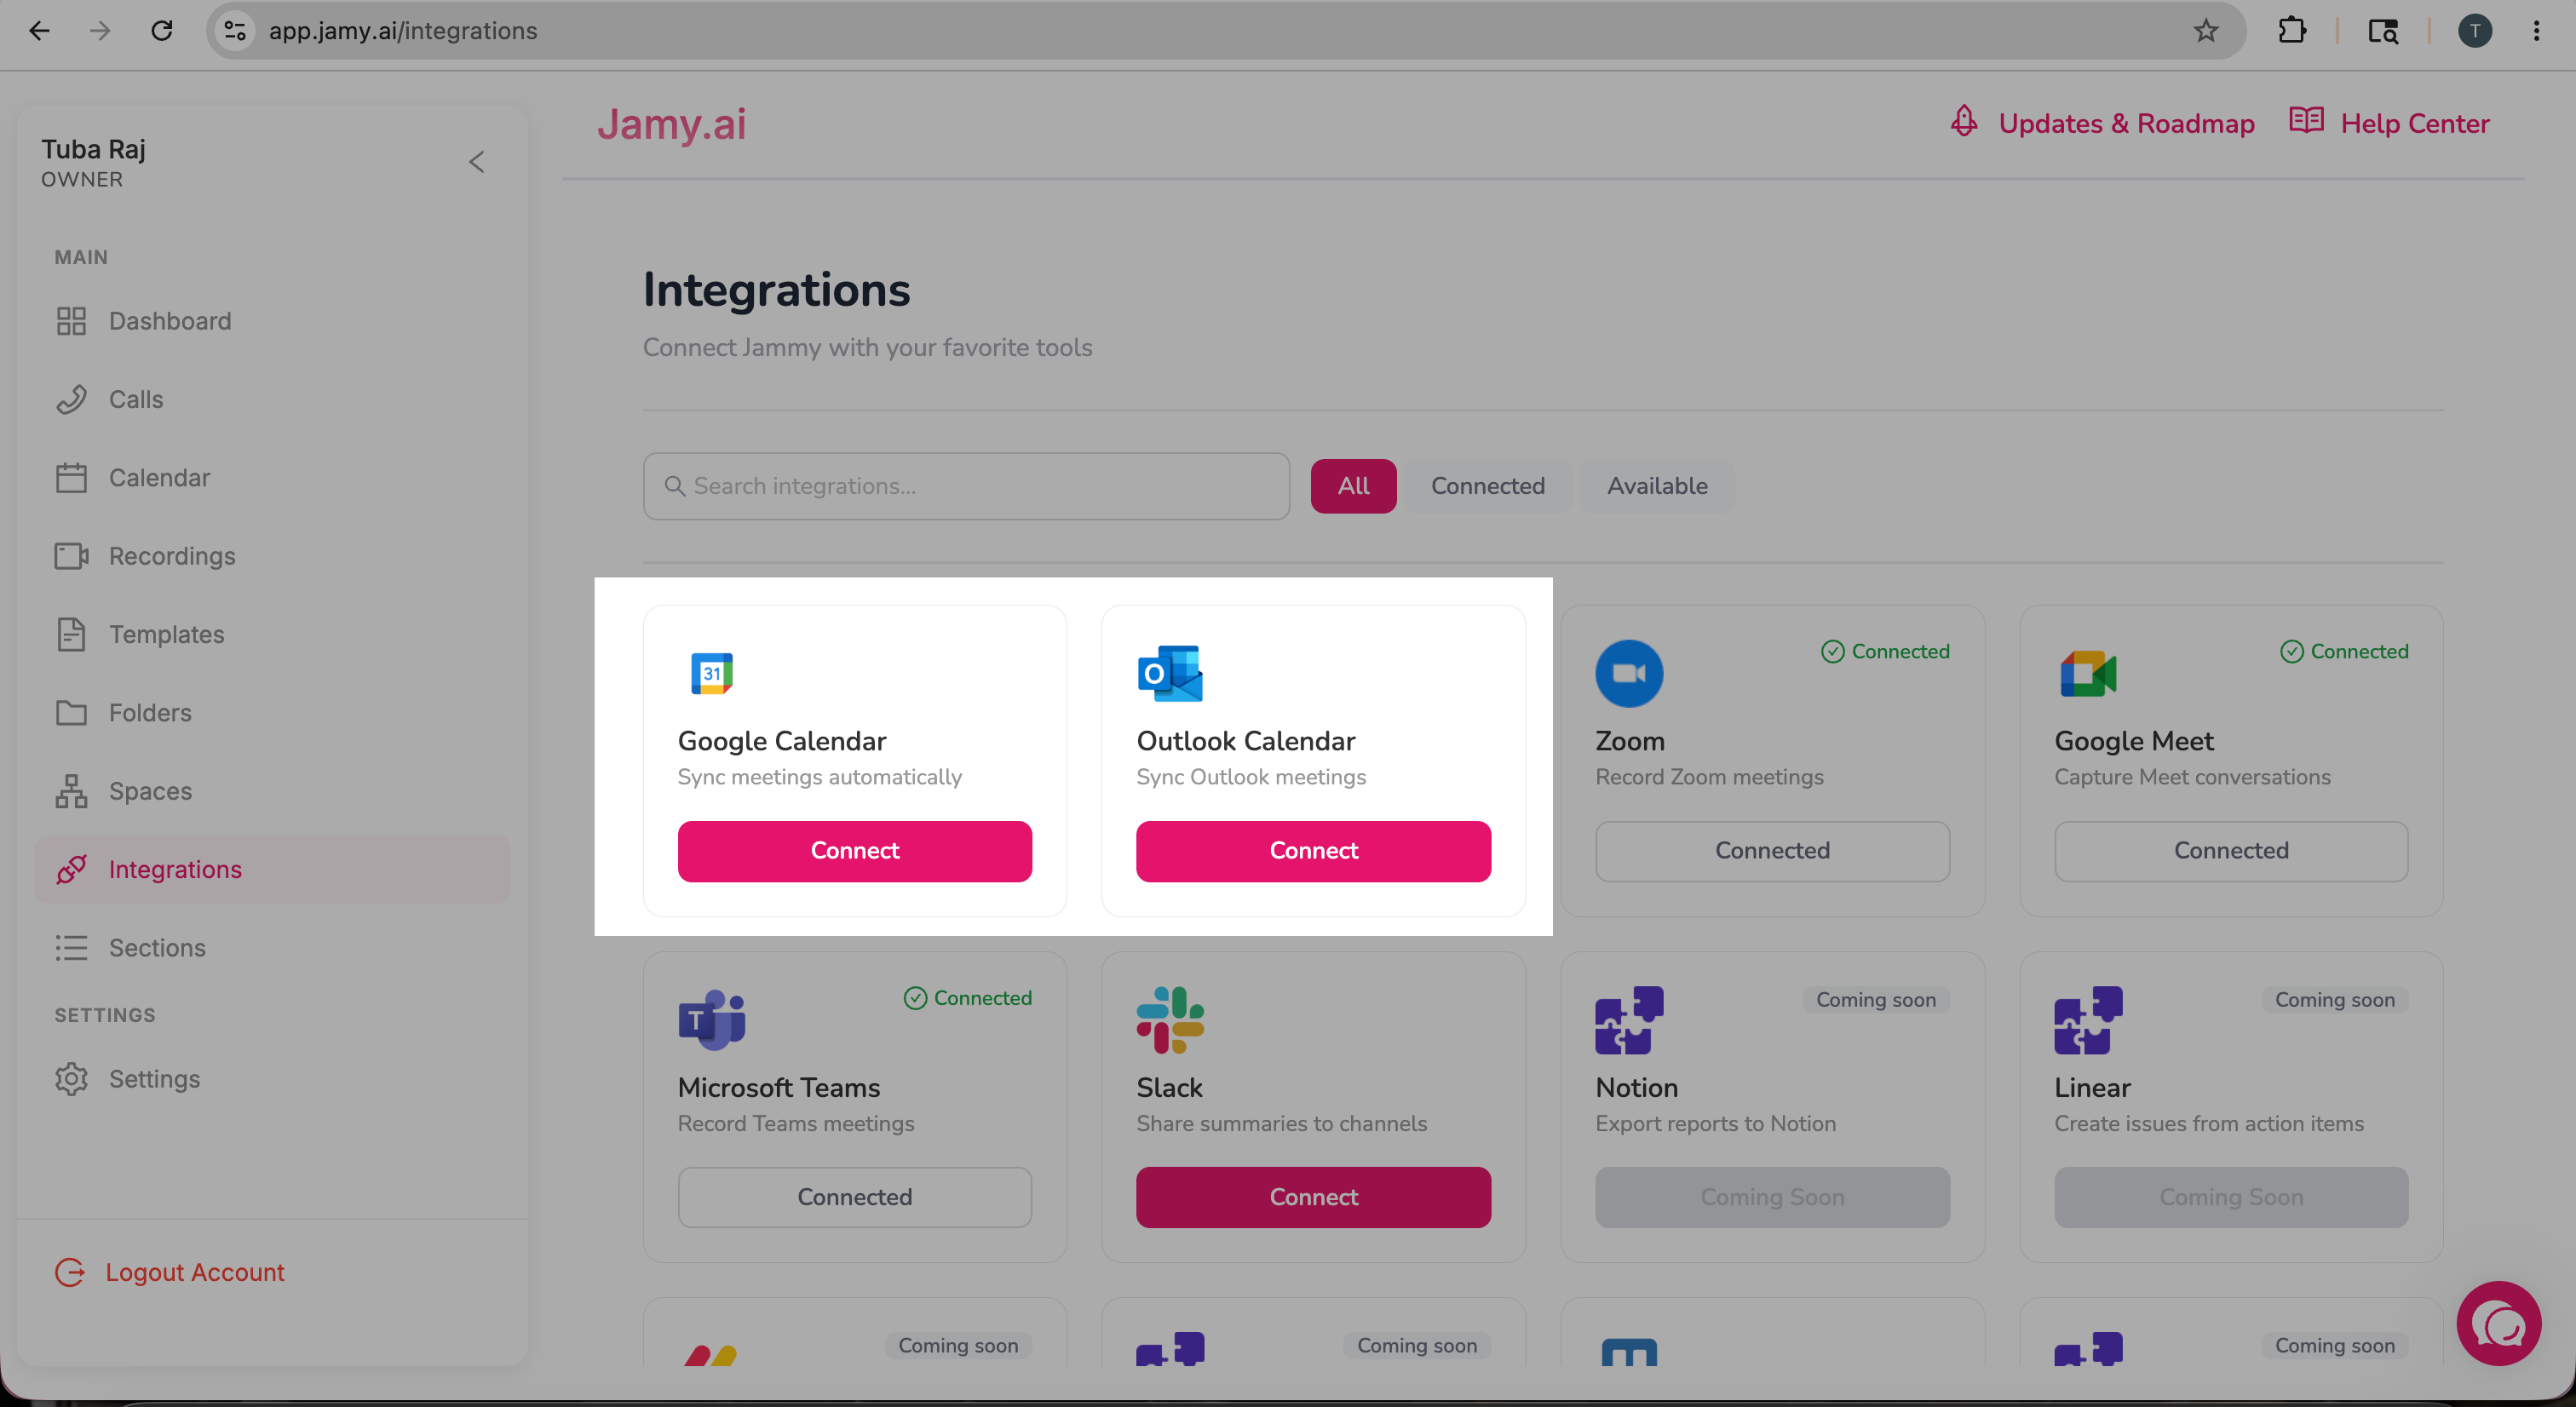Viewport: 2576px width, 1407px height.
Task: Click the browser profile avatar T
Action: [2474, 31]
